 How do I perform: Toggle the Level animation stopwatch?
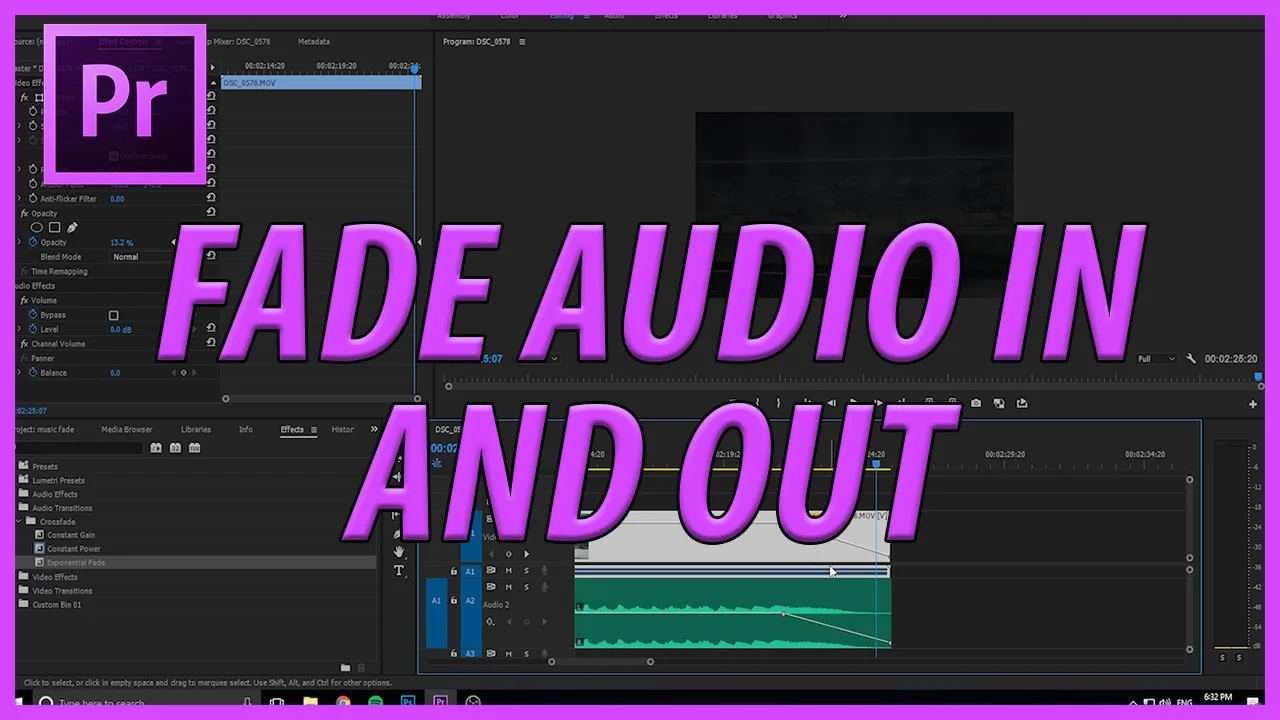click(32, 329)
